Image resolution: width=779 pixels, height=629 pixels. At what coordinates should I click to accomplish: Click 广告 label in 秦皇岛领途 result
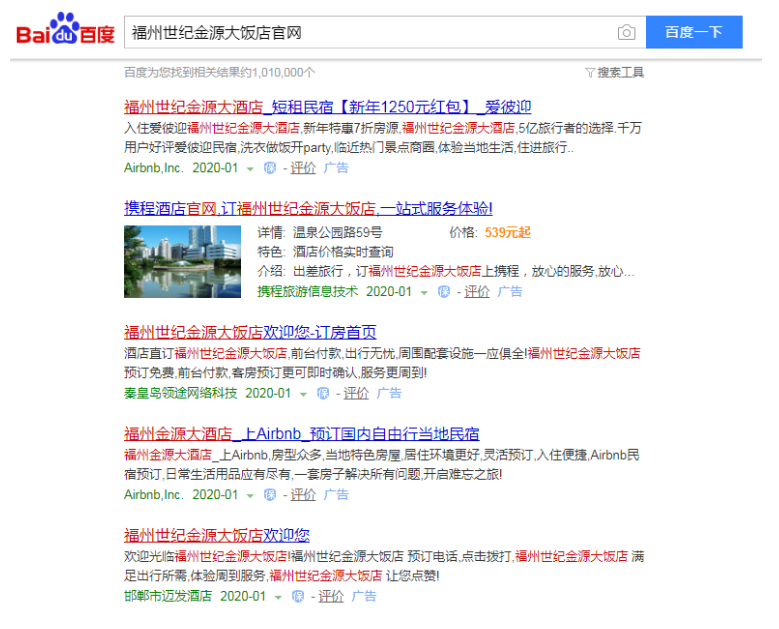pyautogui.click(x=389, y=393)
